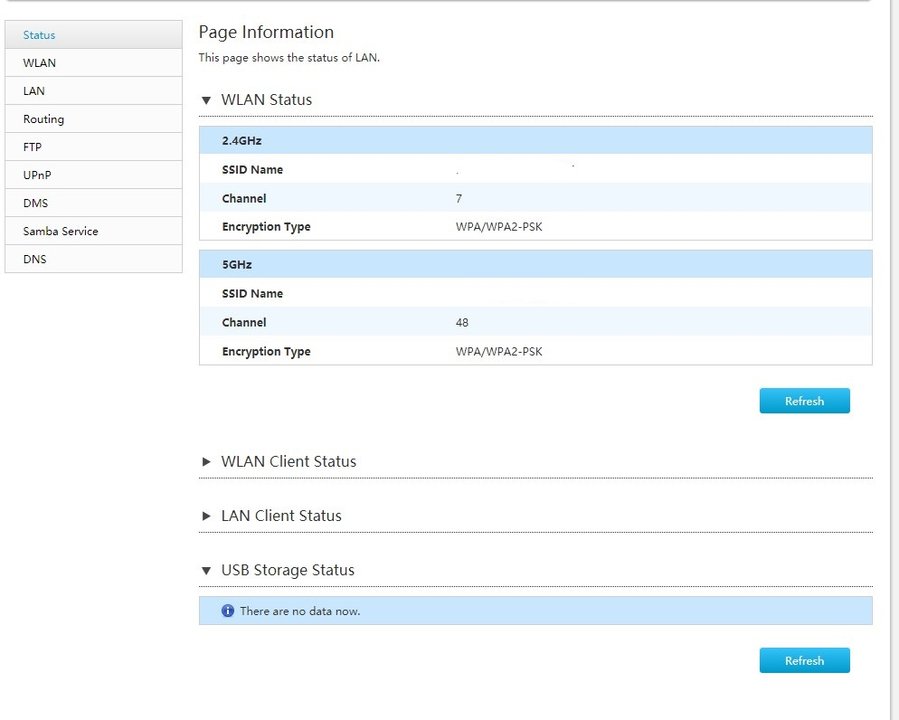Image resolution: width=899 pixels, height=720 pixels.
Task: Collapse the USB Storage Status section
Action: 207,570
